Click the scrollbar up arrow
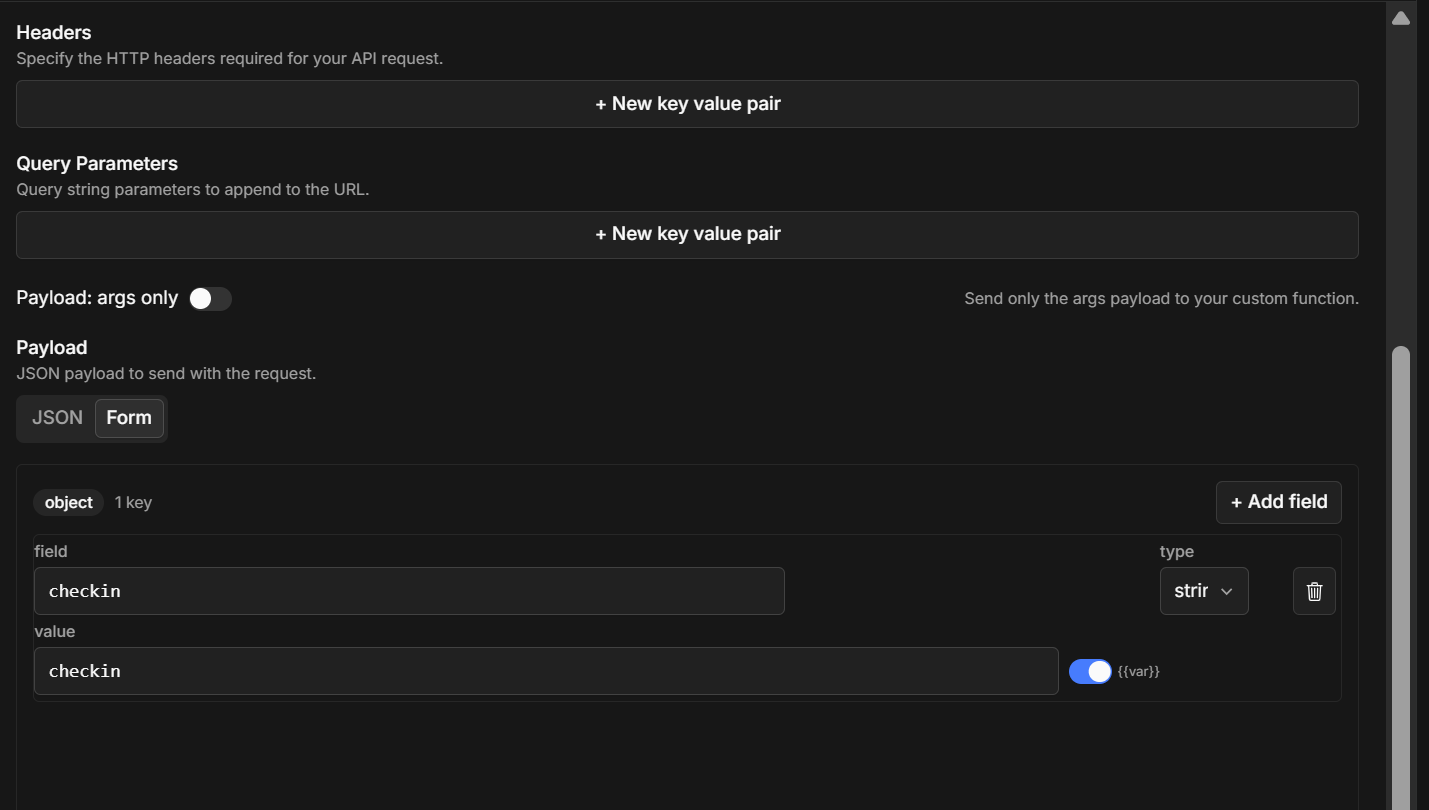Image resolution: width=1429 pixels, height=810 pixels. click(x=1400, y=18)
